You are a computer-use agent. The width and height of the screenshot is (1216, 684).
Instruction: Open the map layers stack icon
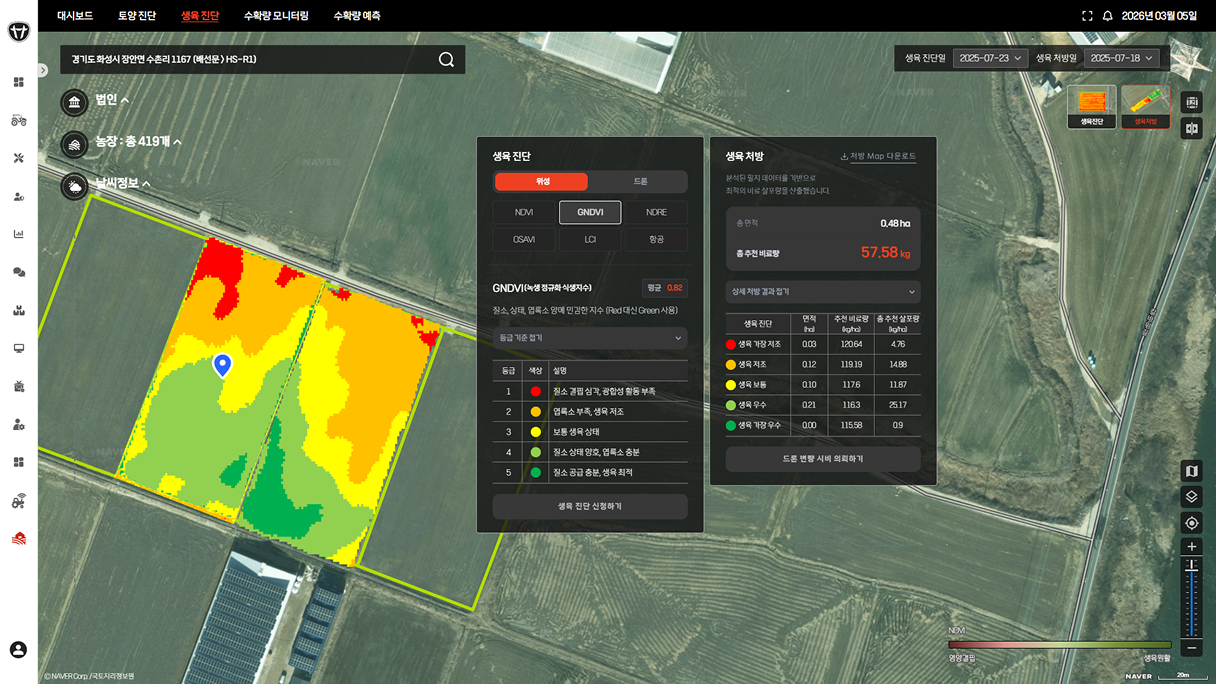point(1191,497)
